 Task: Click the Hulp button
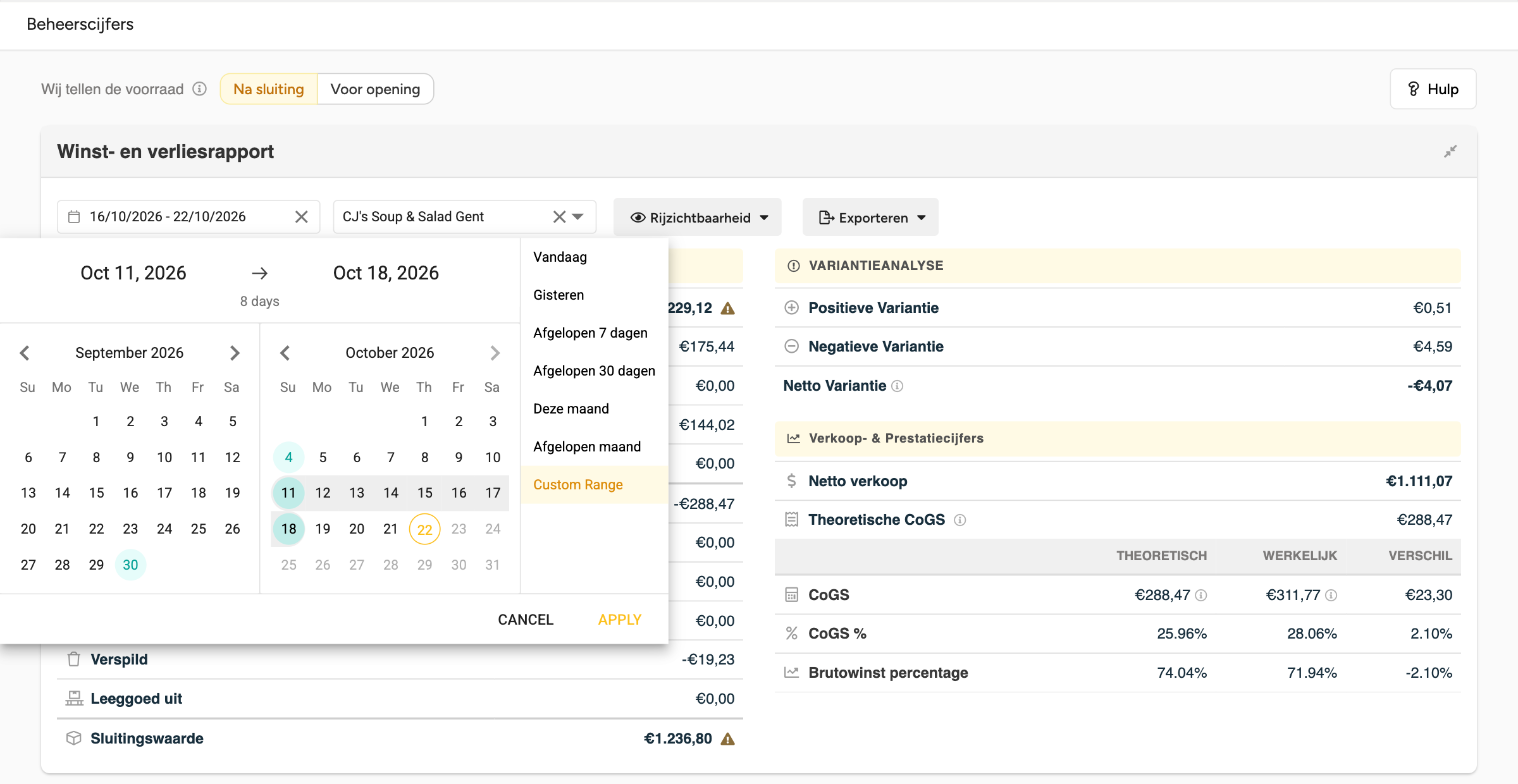pyautogui.click(x=1433, y=89)
